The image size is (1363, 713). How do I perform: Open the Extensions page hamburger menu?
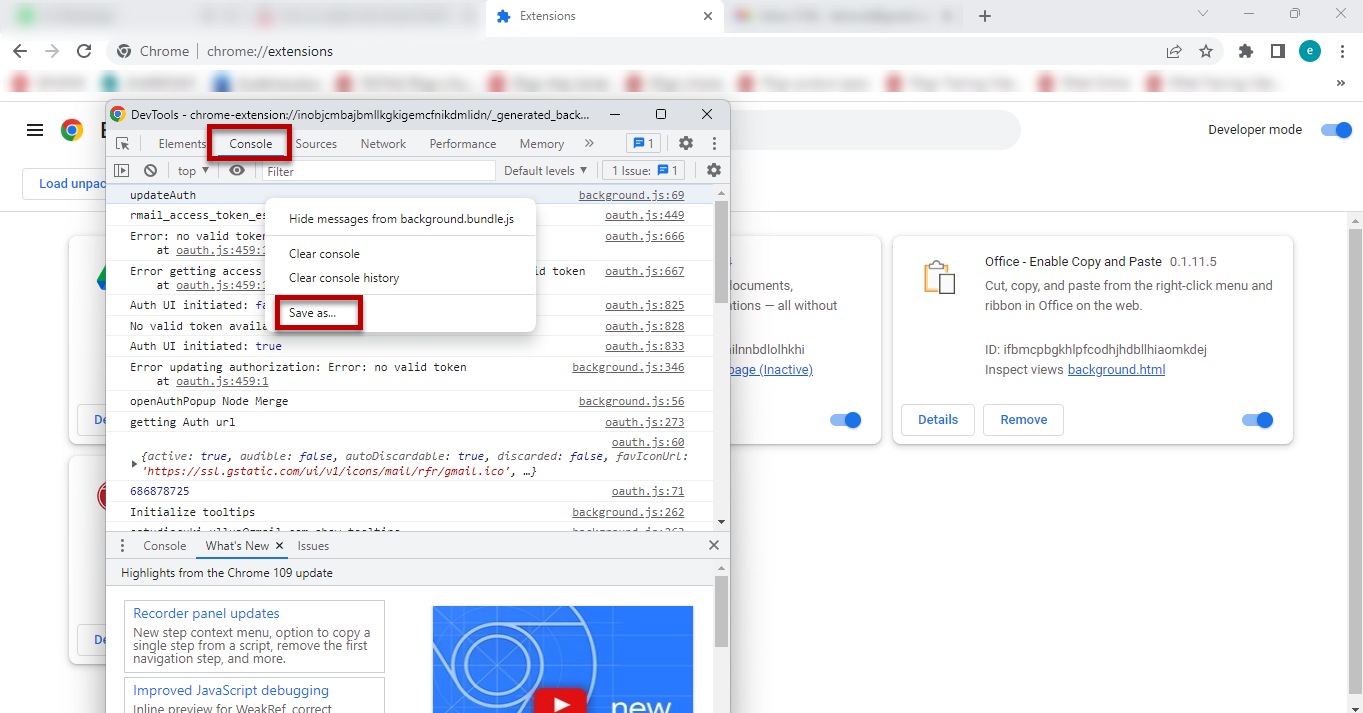pyautogui.click(x=35, y=130)
